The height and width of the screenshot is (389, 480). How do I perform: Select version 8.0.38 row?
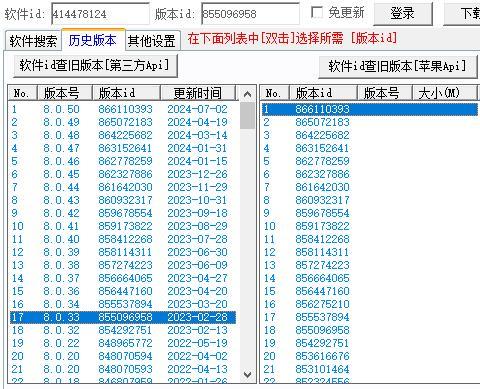[123, 265]
